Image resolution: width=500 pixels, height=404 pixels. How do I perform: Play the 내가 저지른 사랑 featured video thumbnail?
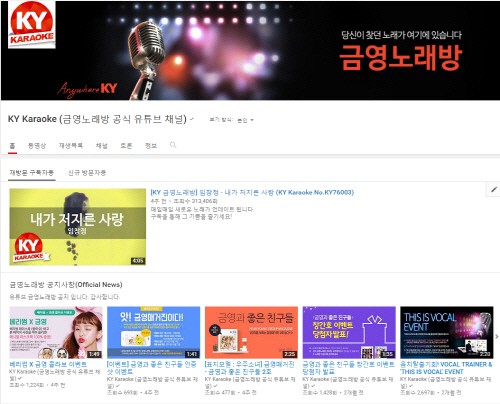tap(77, 227)
